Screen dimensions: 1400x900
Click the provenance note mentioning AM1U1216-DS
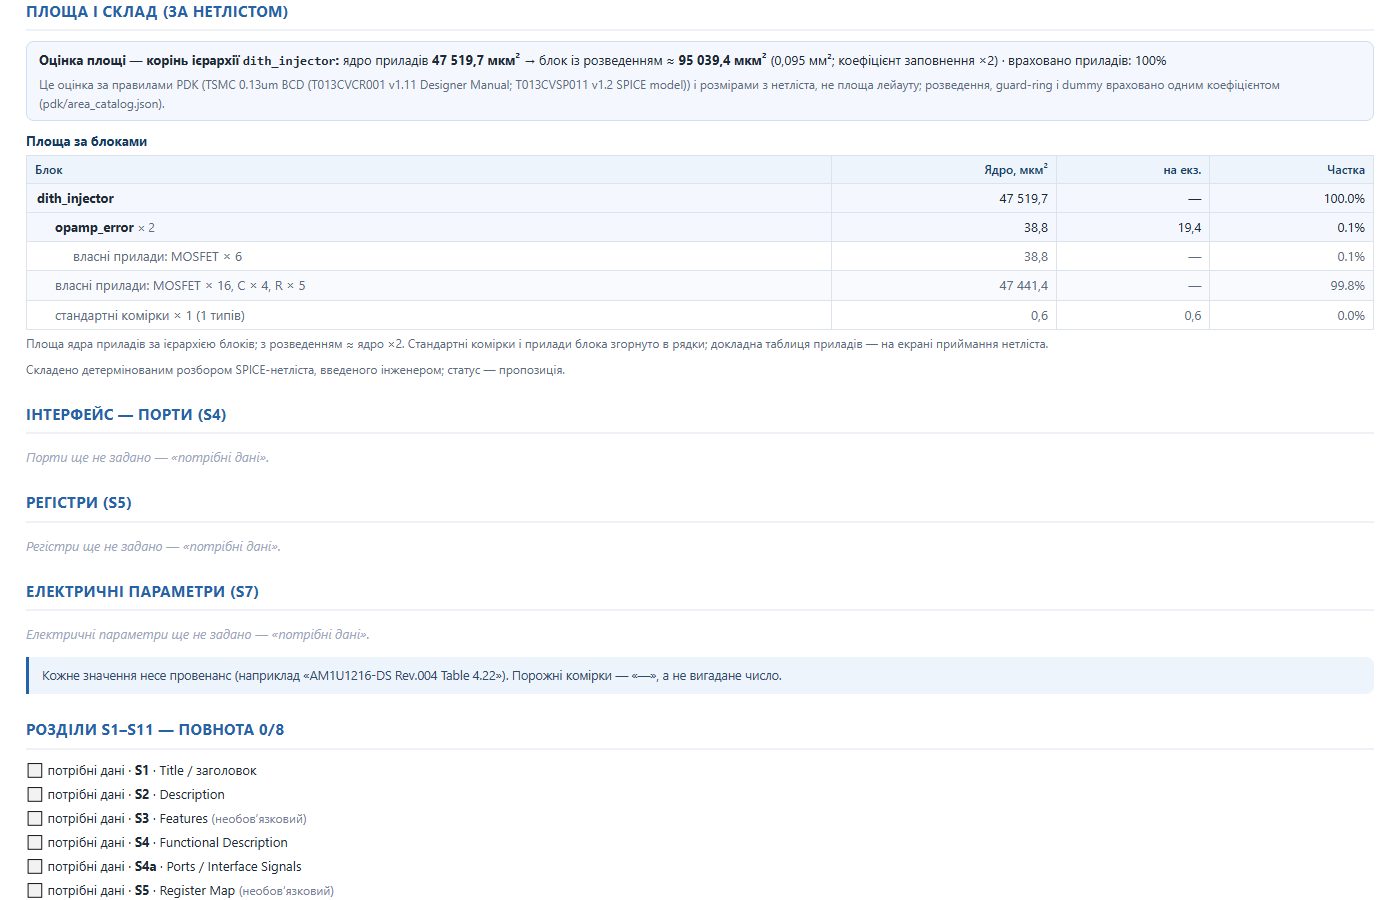[700, 675]
